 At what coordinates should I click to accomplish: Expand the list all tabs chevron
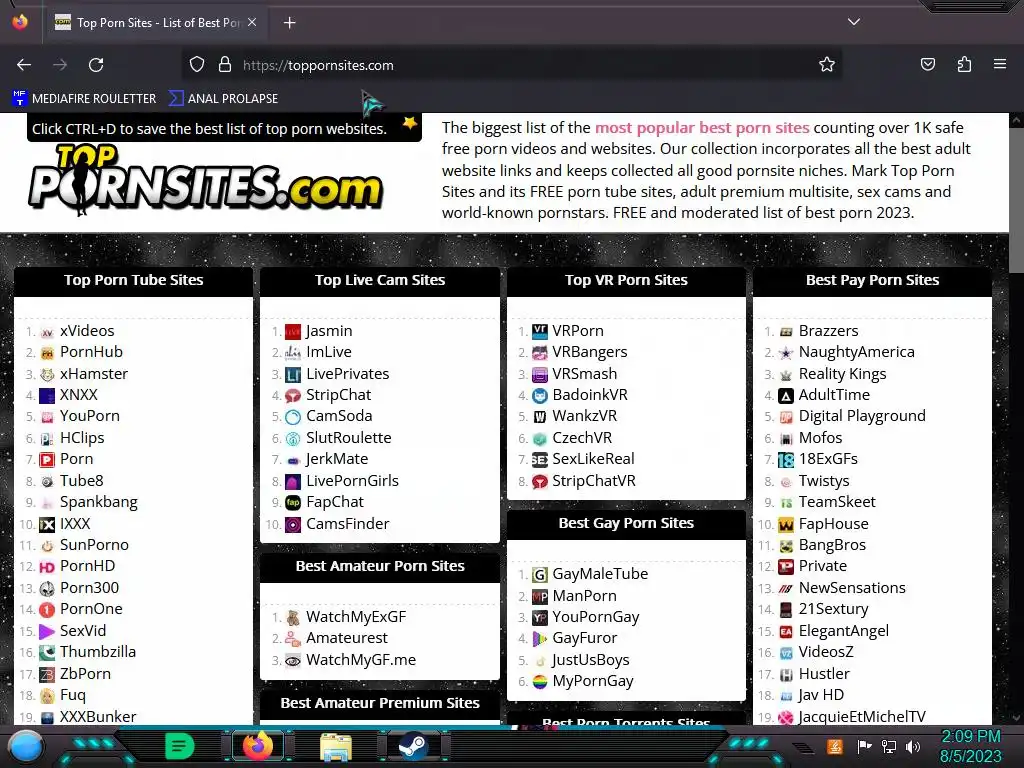[854, 22]
